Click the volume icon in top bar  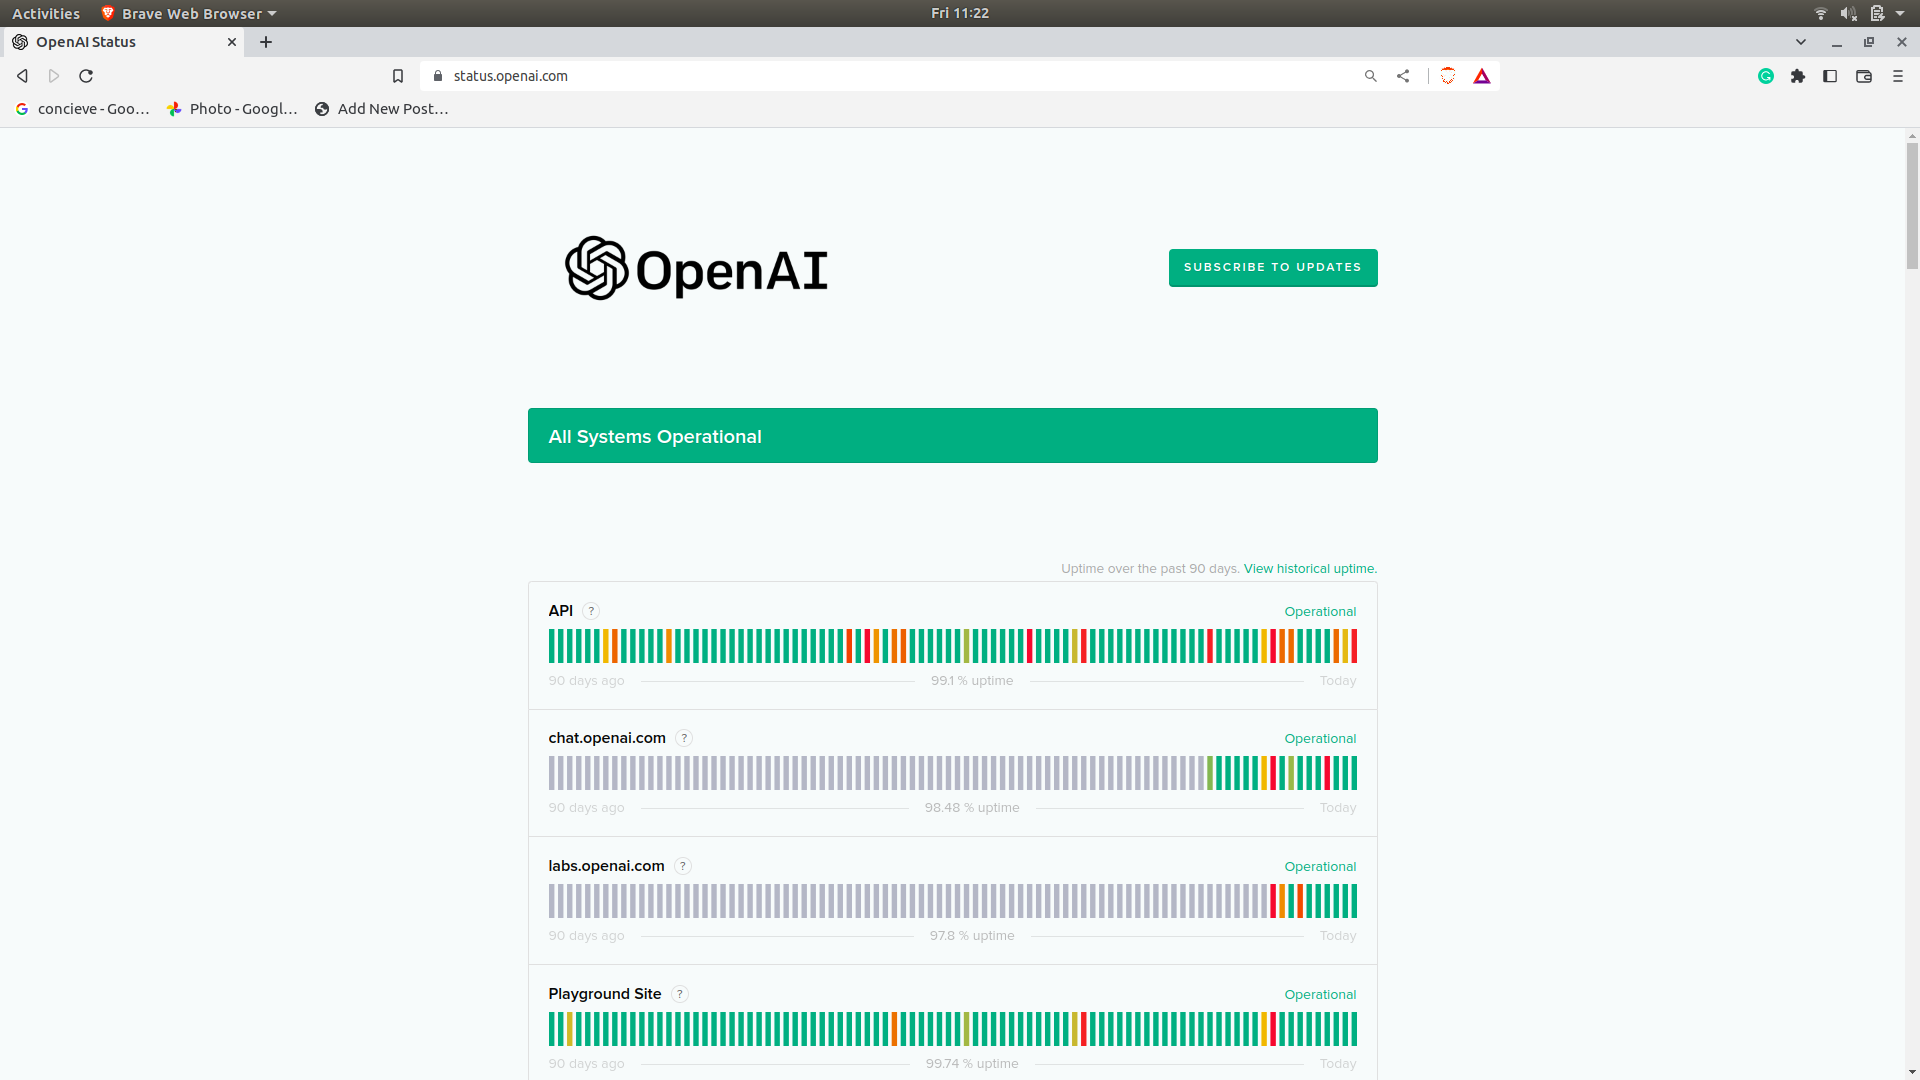coord(1848,13)
